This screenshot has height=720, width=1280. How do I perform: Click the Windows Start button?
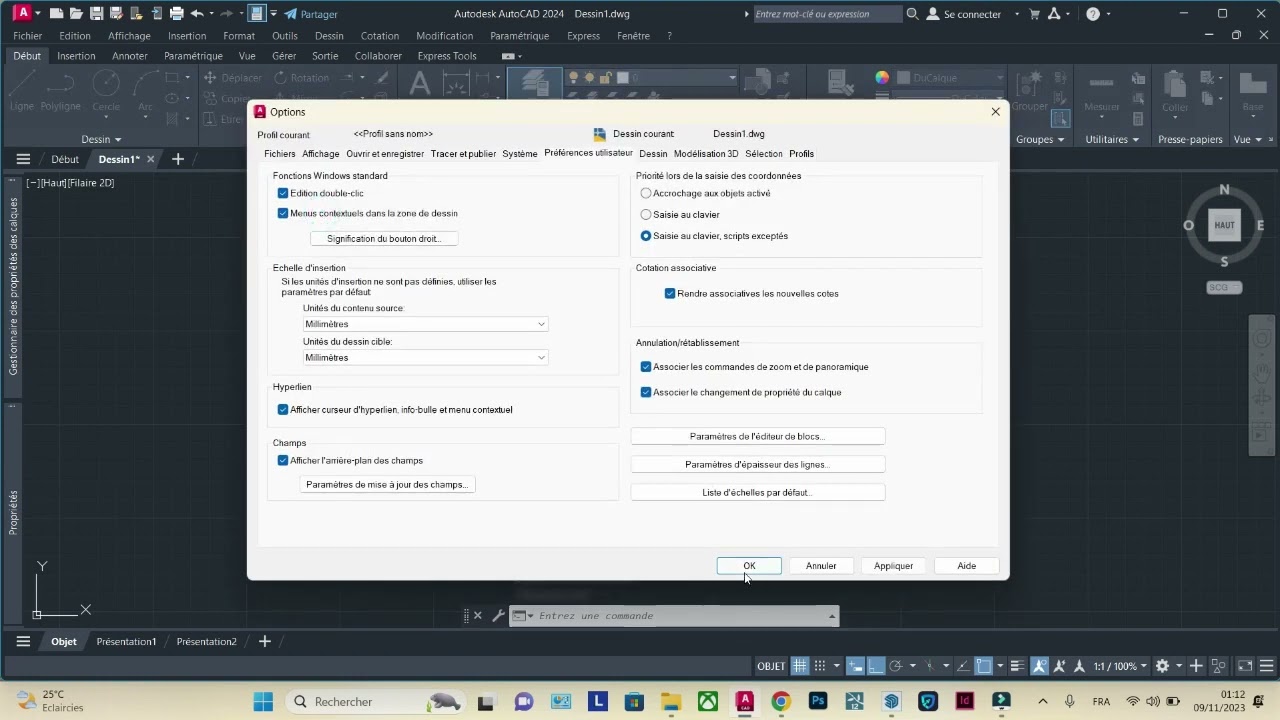[x=263, y=701]
